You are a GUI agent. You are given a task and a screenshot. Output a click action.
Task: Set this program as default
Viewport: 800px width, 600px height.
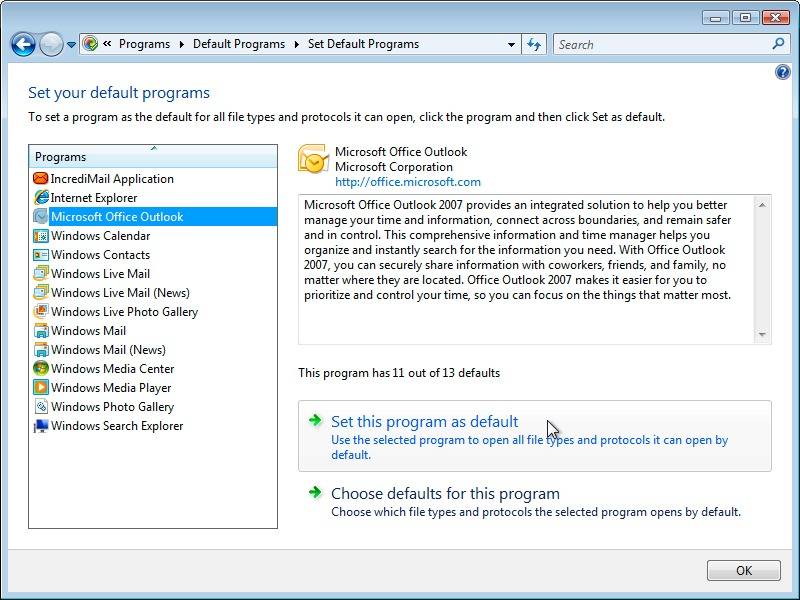tap(535, 436)
